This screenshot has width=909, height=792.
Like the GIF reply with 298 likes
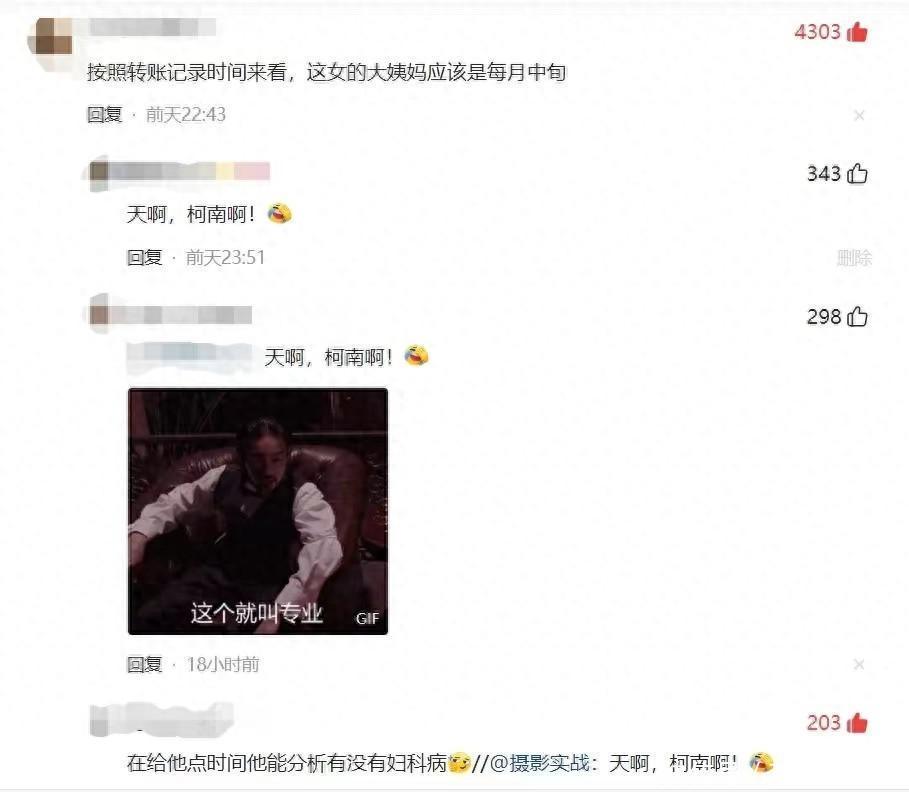tap(857, 317)
